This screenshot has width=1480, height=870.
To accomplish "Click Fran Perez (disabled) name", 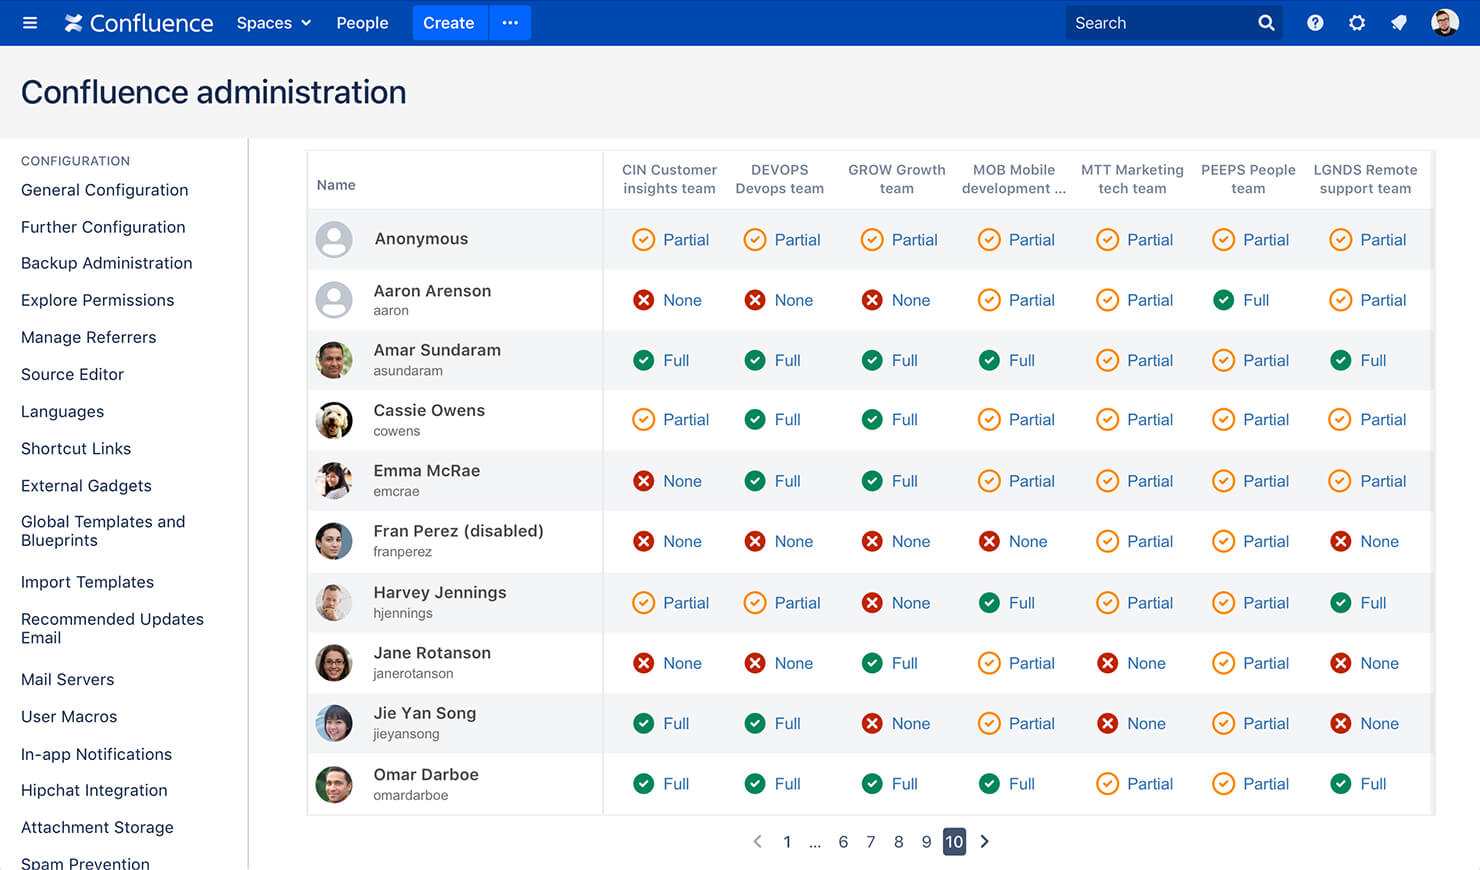I will (x=458, y=531).
